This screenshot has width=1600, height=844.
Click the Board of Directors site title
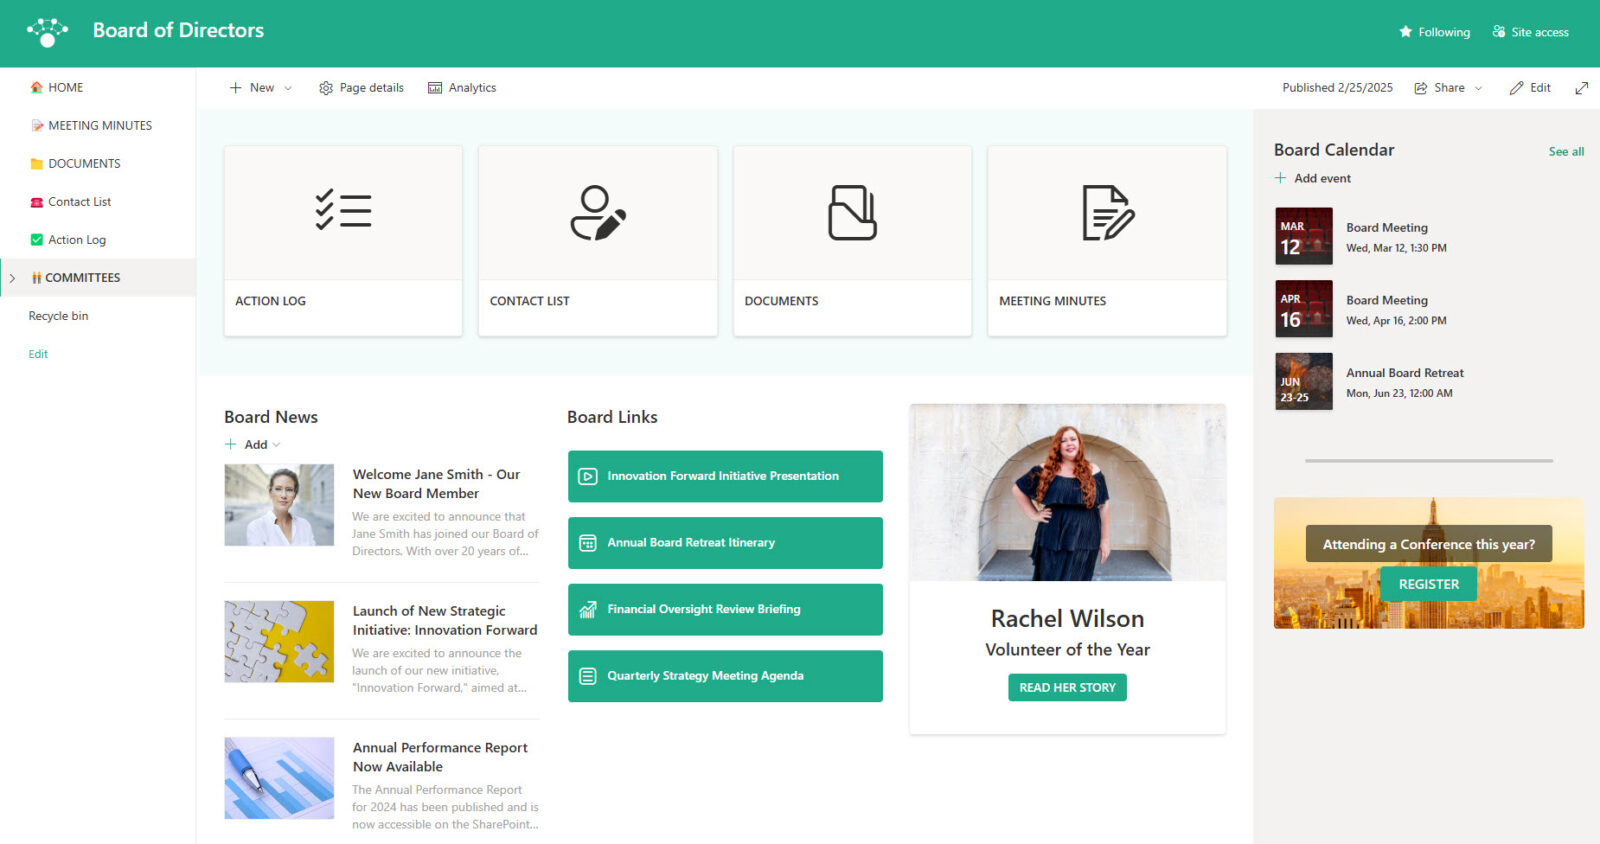pyautogui.click(x=178, y=31)
